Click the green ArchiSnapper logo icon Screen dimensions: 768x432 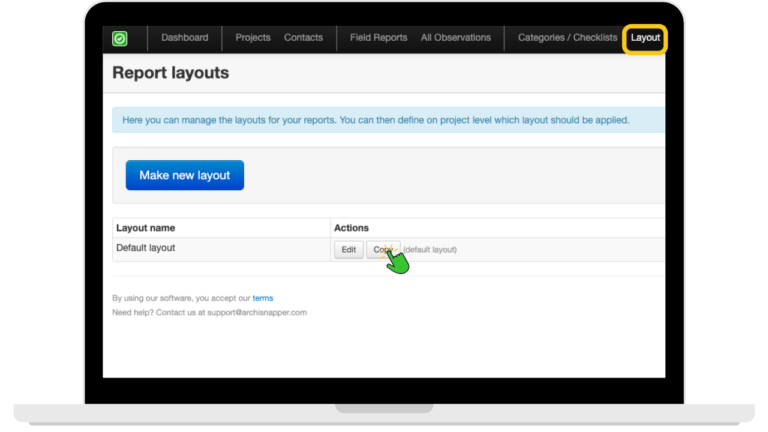120,38
